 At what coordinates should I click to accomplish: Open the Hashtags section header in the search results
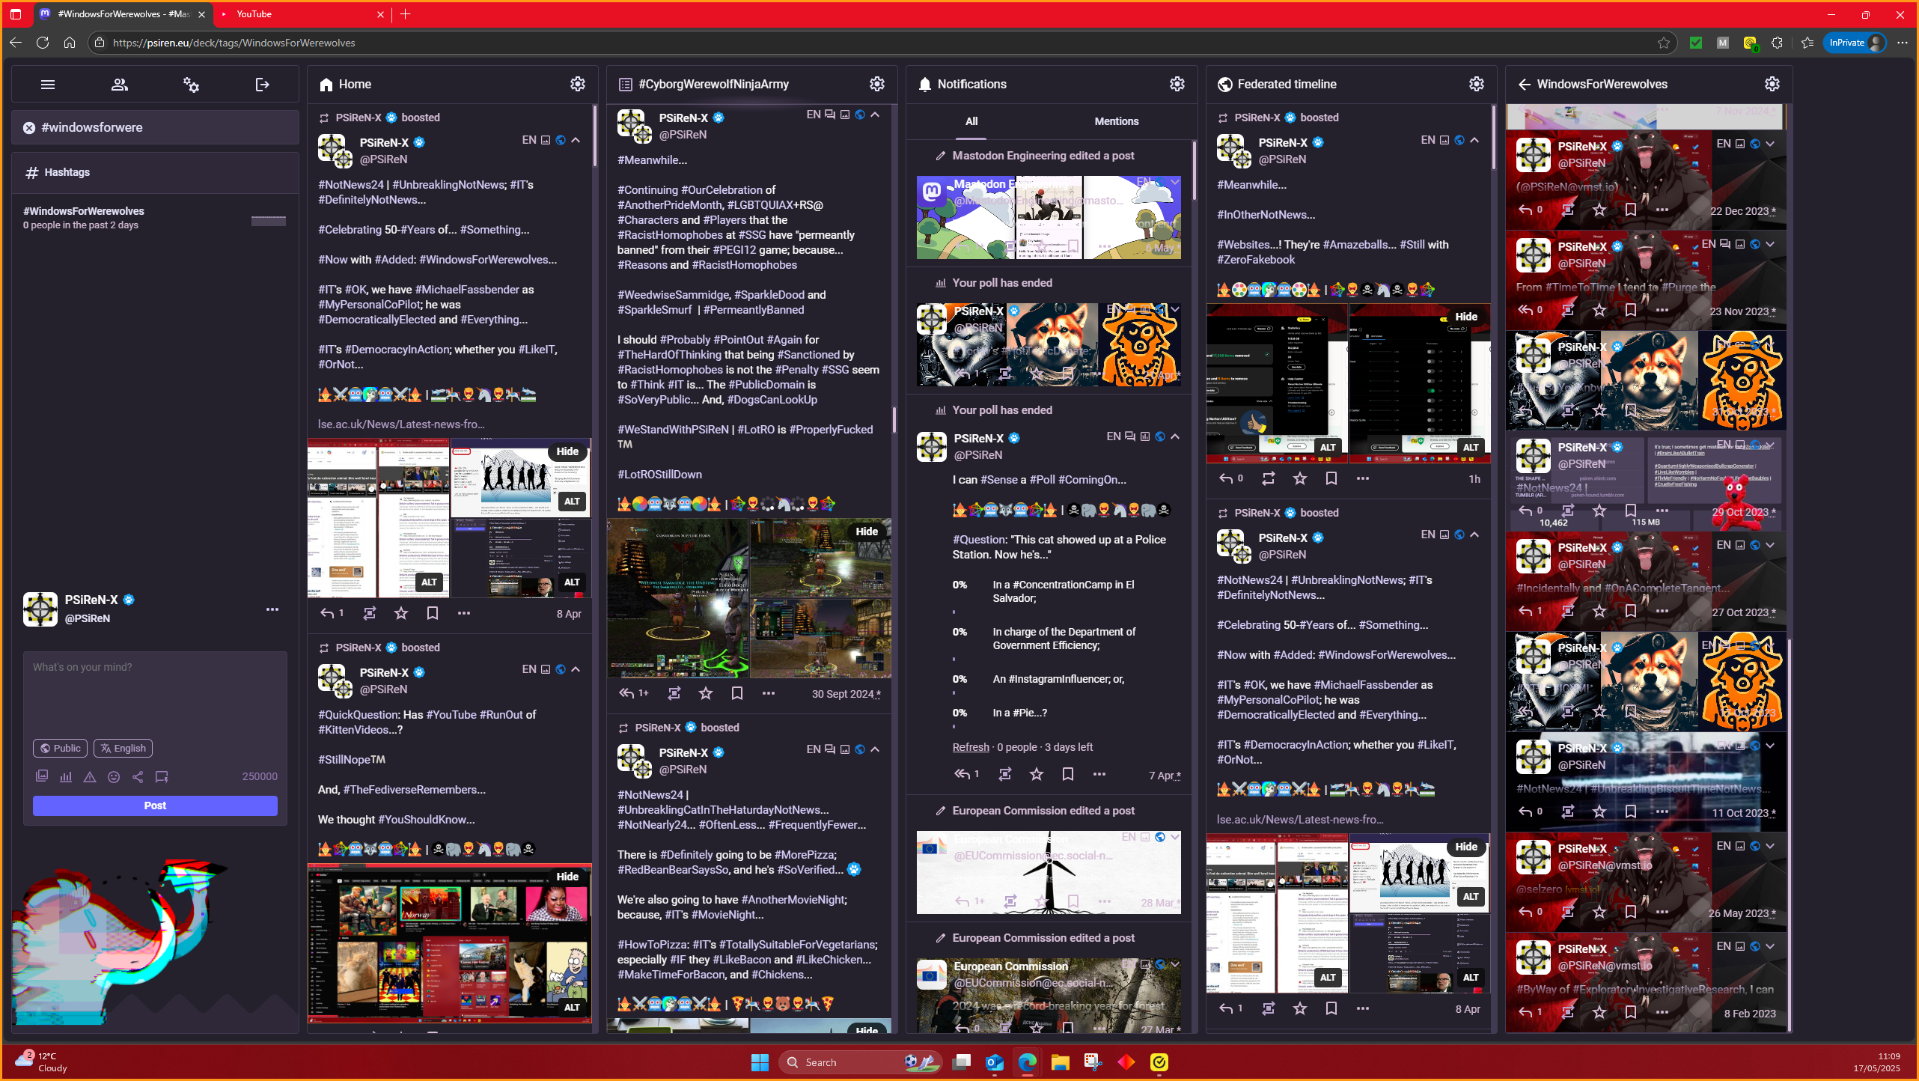tap(155, 172)
